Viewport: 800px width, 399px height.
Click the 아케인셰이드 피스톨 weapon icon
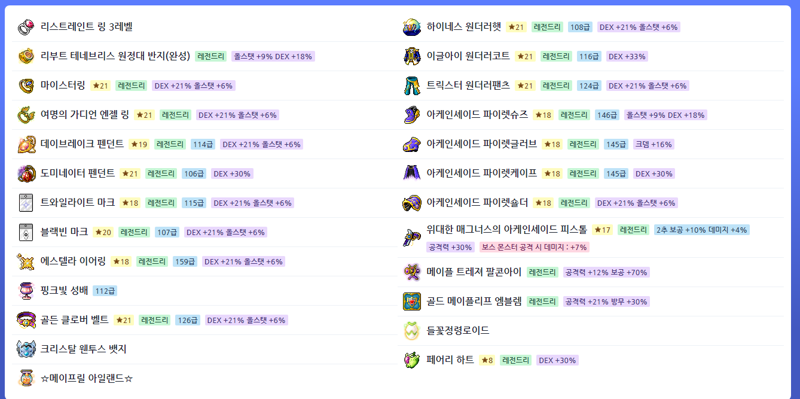[x=412, y=237]
